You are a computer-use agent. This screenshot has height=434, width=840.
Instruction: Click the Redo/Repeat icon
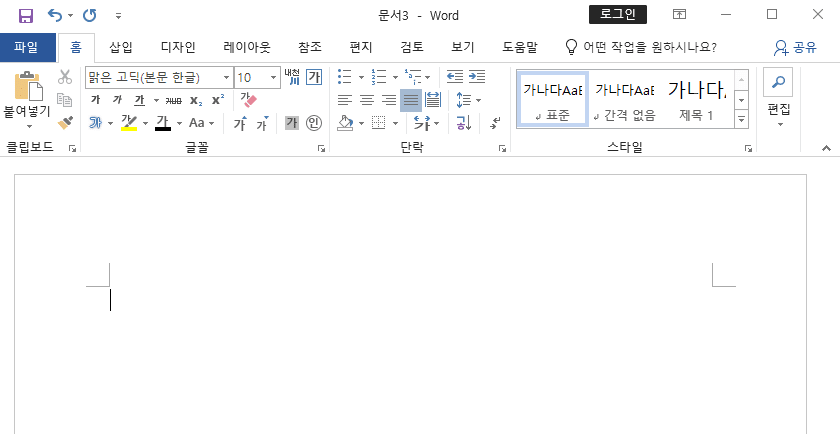[x=89, y=16]
